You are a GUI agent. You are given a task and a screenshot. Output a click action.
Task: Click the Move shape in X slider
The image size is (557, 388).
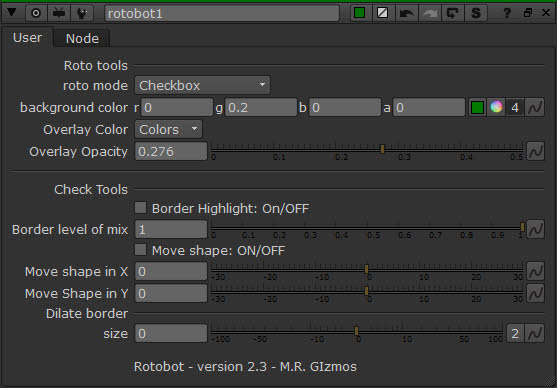[367, 271]
